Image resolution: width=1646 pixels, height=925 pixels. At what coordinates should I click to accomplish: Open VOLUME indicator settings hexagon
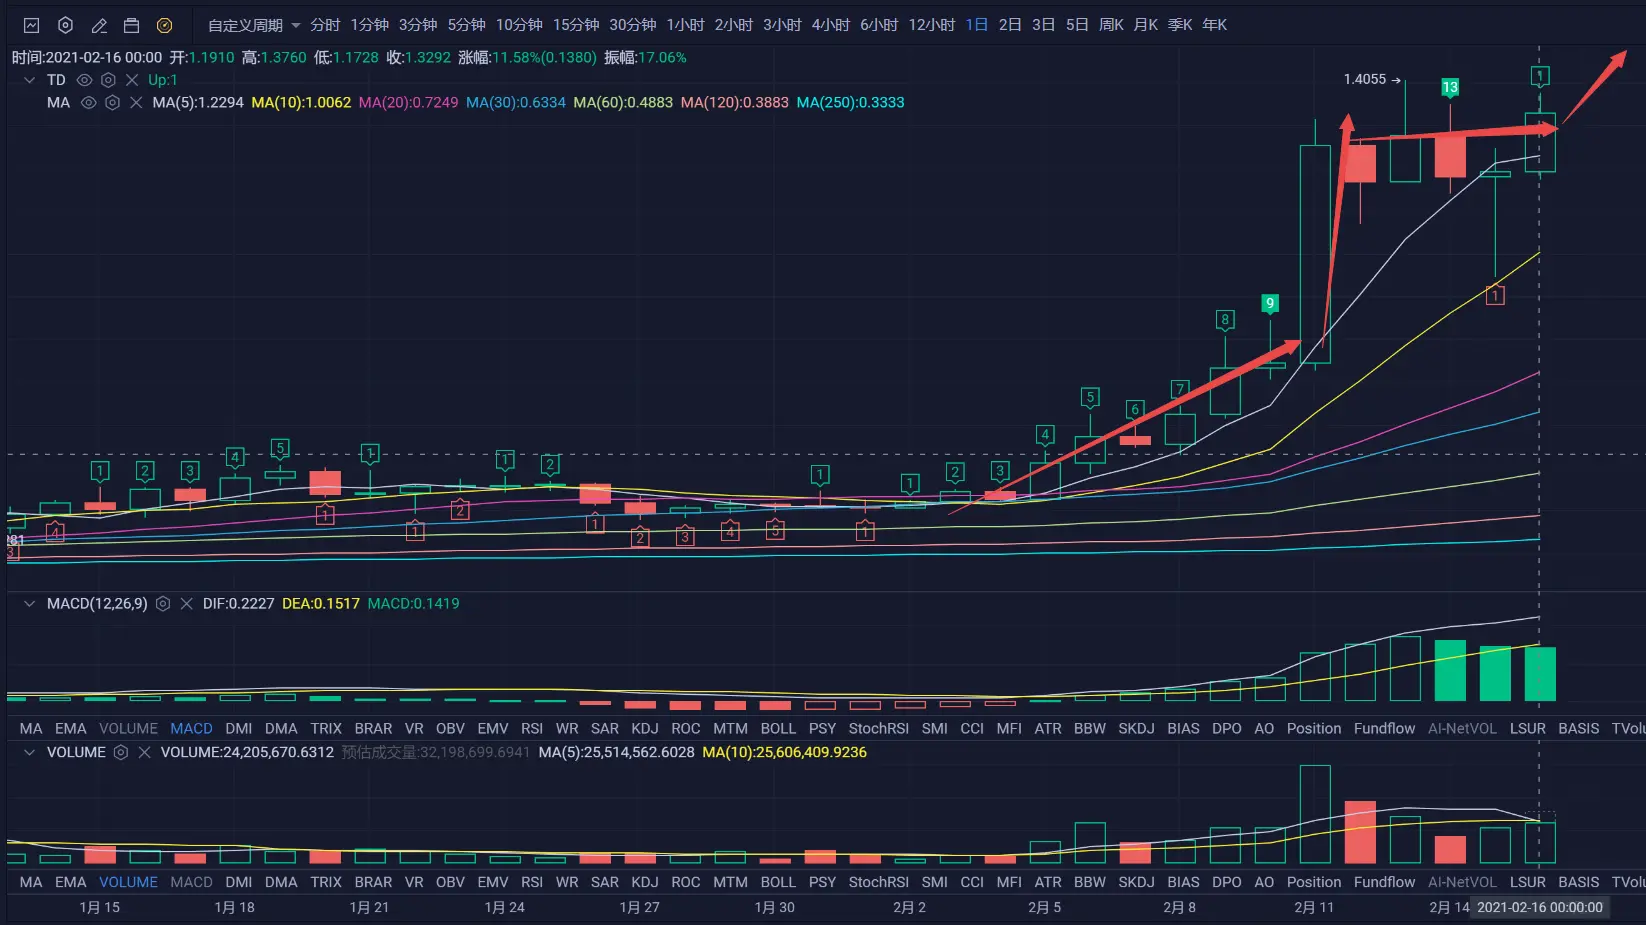click(121, 752)
